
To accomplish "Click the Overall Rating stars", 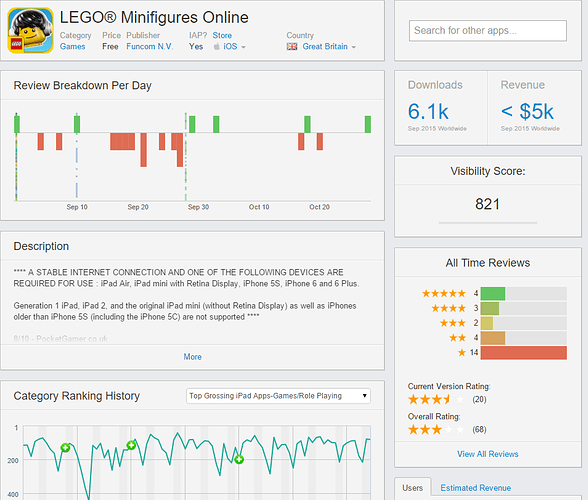I will 436,429.
